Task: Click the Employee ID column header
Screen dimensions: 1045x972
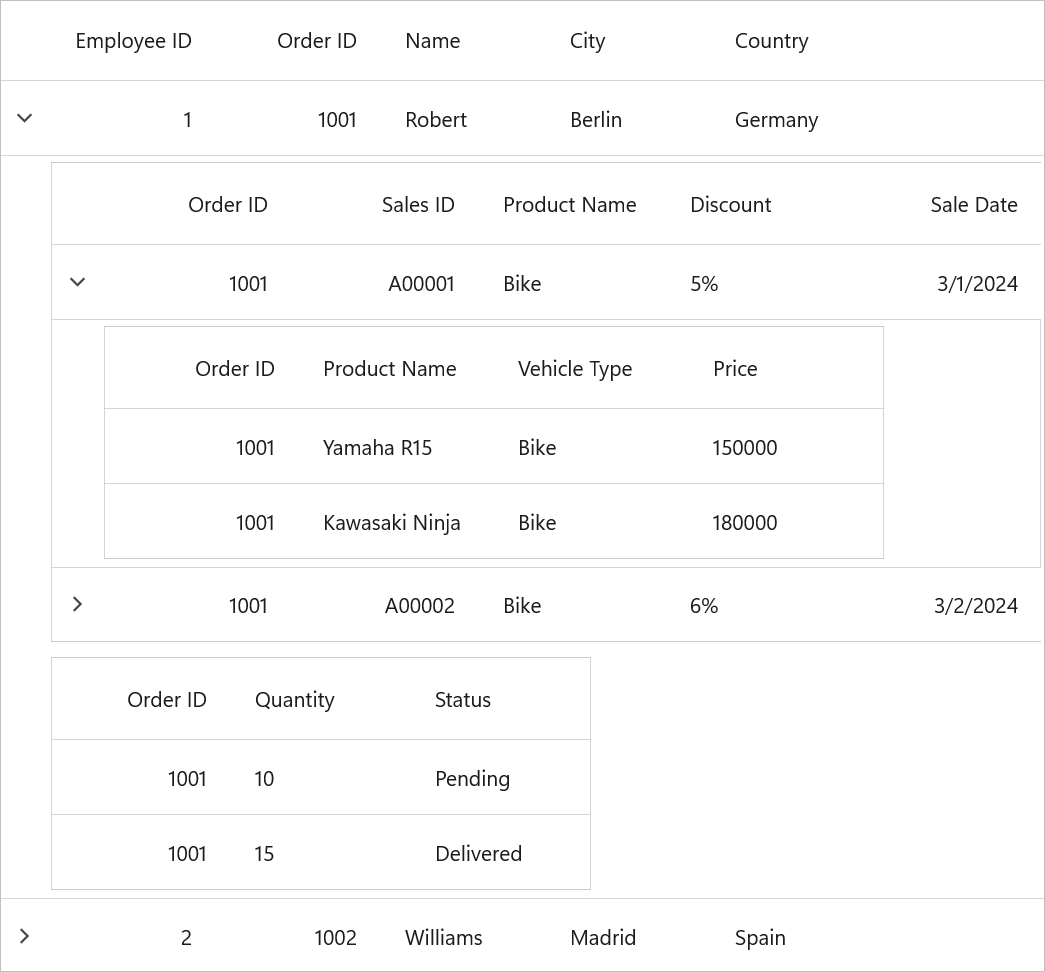Action: [x=133, y=41]
